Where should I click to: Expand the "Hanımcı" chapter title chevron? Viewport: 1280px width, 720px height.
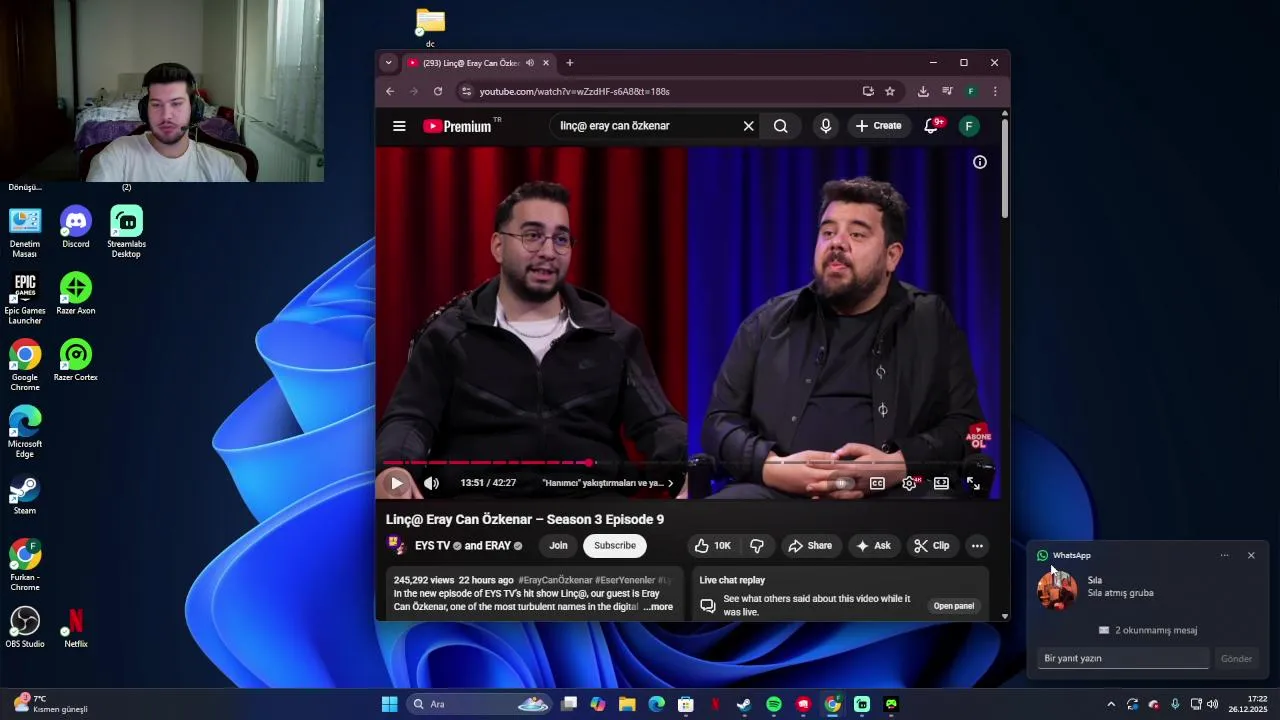point(670,483)
